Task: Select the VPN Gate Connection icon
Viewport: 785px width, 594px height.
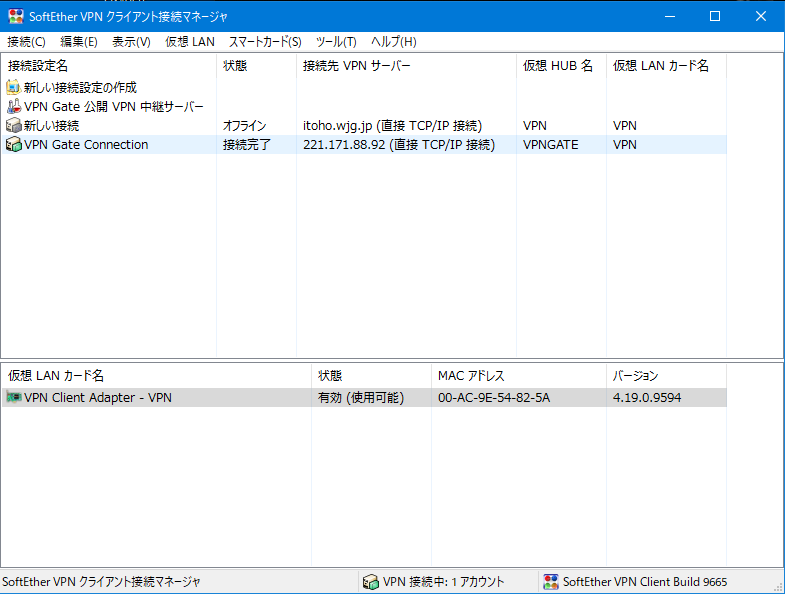Action: (x=13, y=145)
